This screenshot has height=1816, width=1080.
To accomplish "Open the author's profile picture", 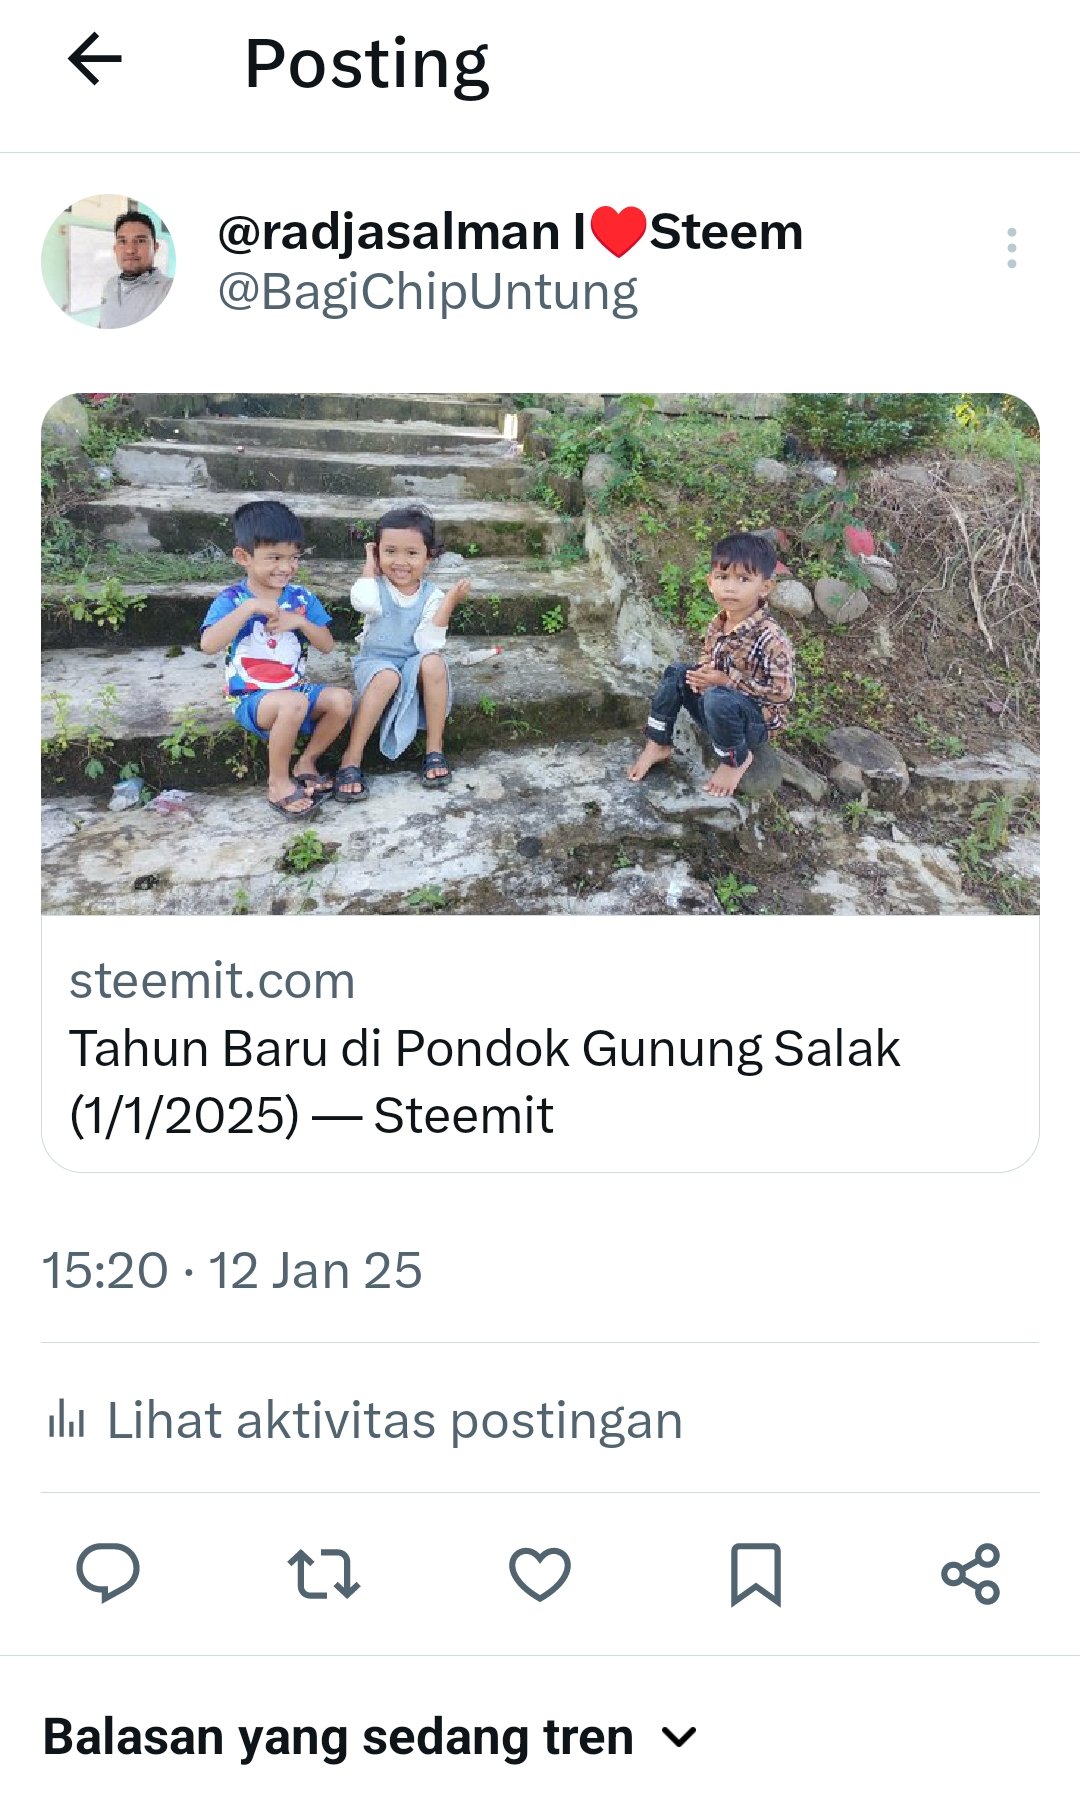I will [108, 261].
